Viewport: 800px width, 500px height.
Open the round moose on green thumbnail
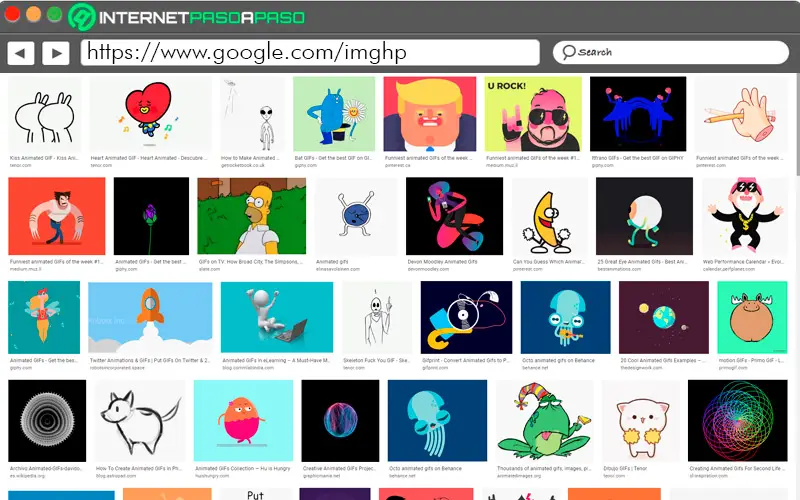(x=752, y=317)
